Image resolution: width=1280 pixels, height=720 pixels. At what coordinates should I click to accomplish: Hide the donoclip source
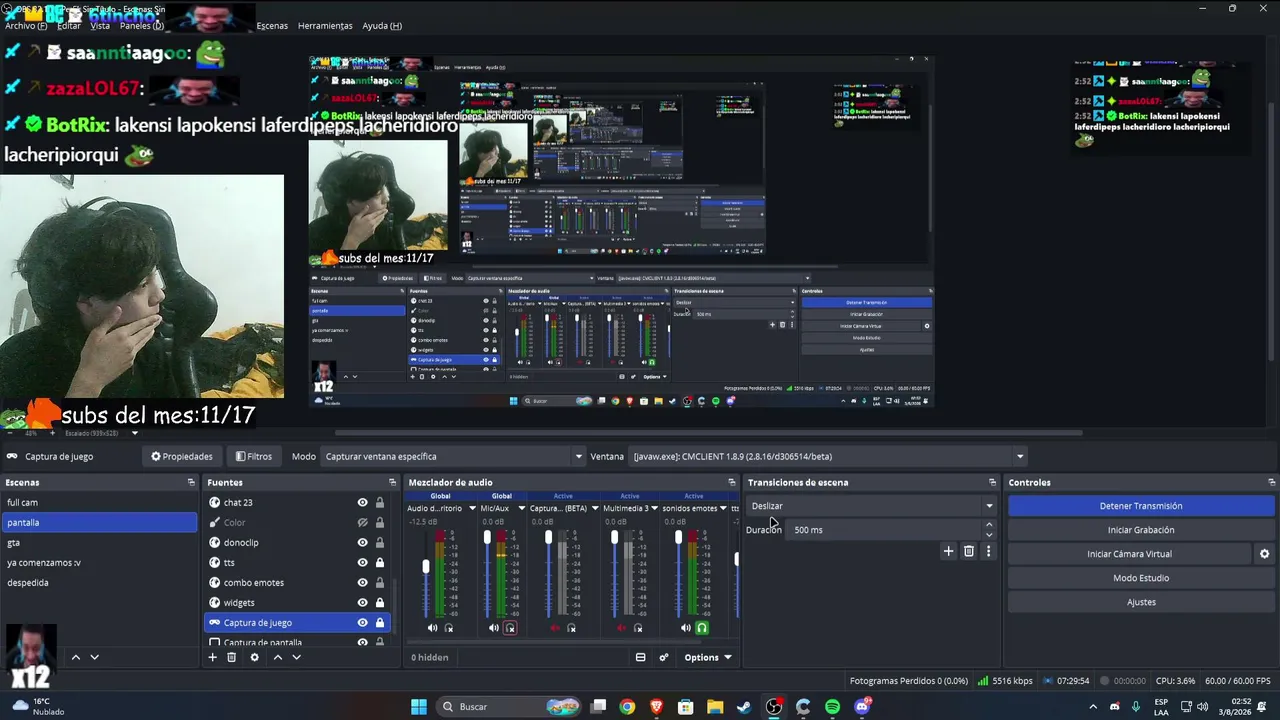point(362,542)
